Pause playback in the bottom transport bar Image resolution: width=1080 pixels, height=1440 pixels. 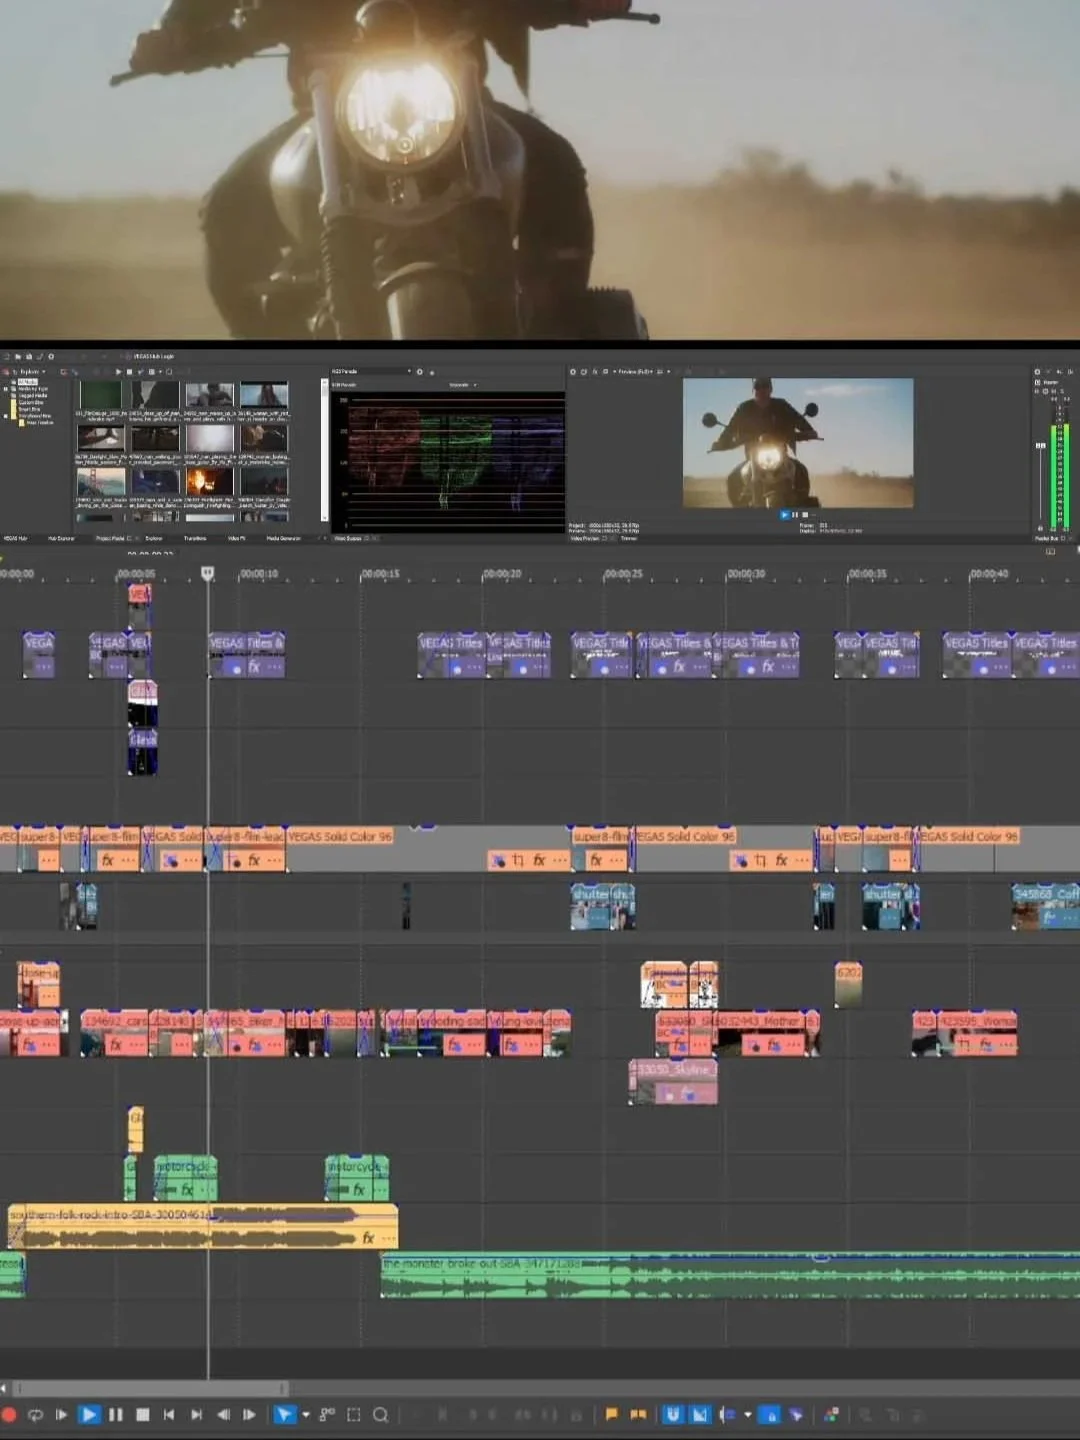pos(115,1415)
